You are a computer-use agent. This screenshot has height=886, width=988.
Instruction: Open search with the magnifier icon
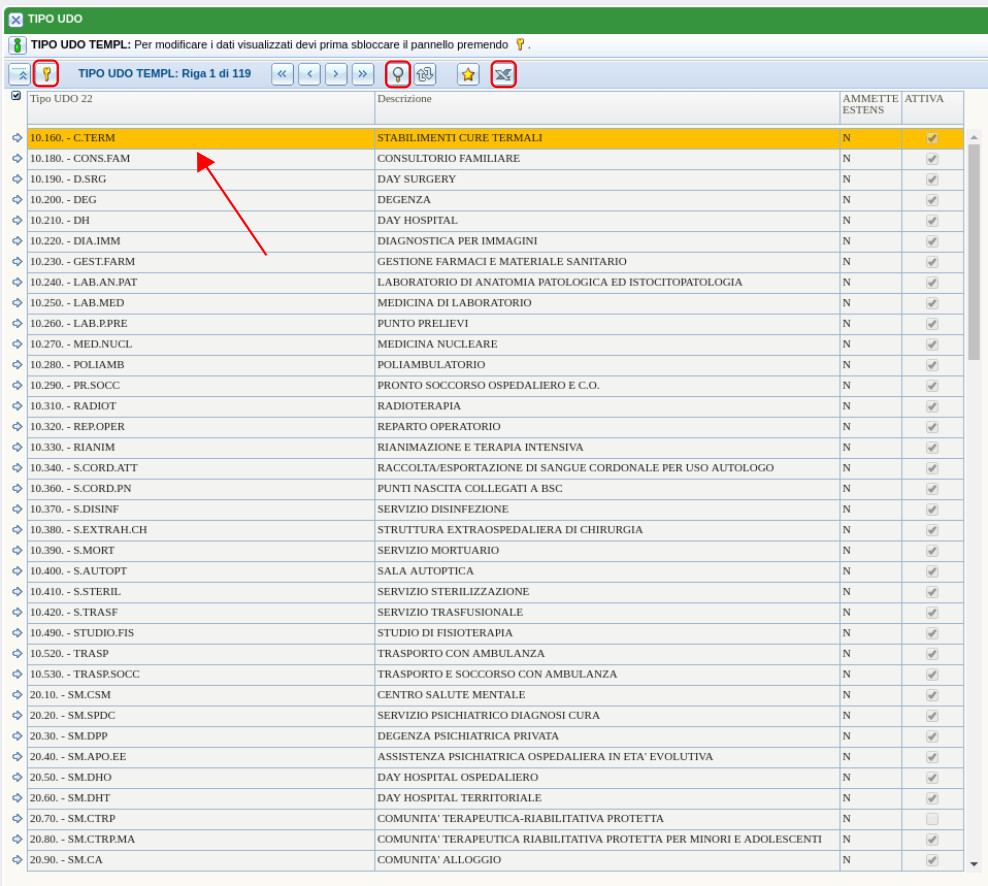tap(397, 74)
